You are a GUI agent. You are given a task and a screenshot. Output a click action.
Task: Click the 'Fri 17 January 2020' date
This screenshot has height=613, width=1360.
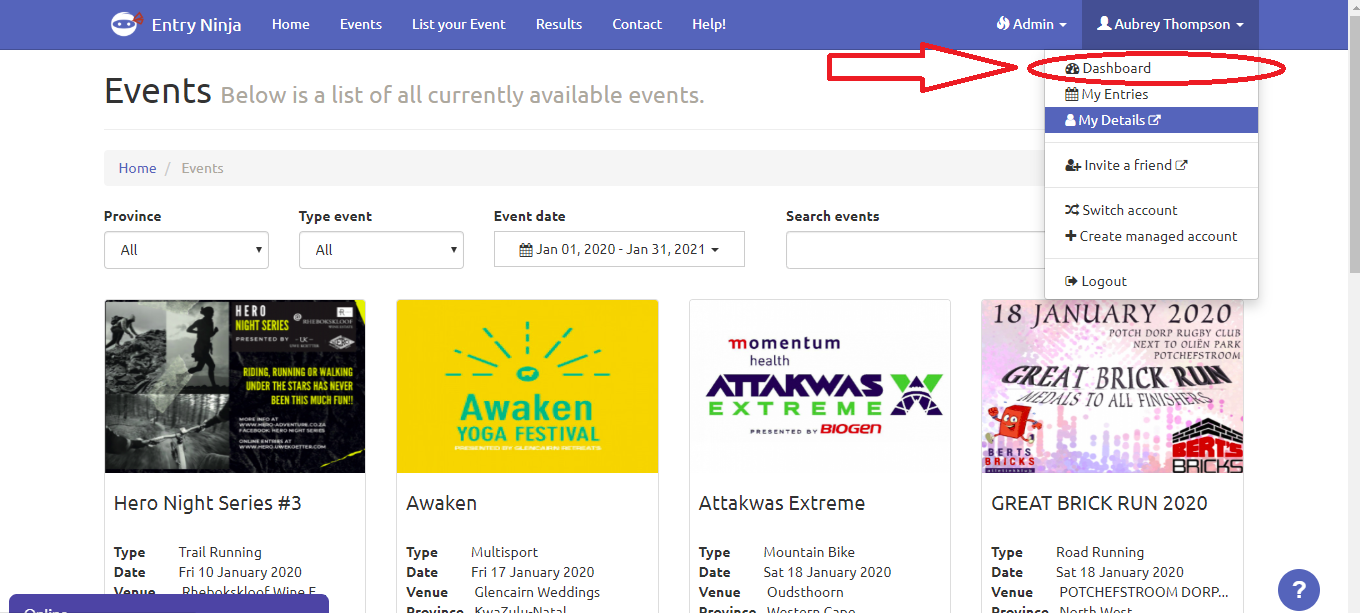pos(533,572)
